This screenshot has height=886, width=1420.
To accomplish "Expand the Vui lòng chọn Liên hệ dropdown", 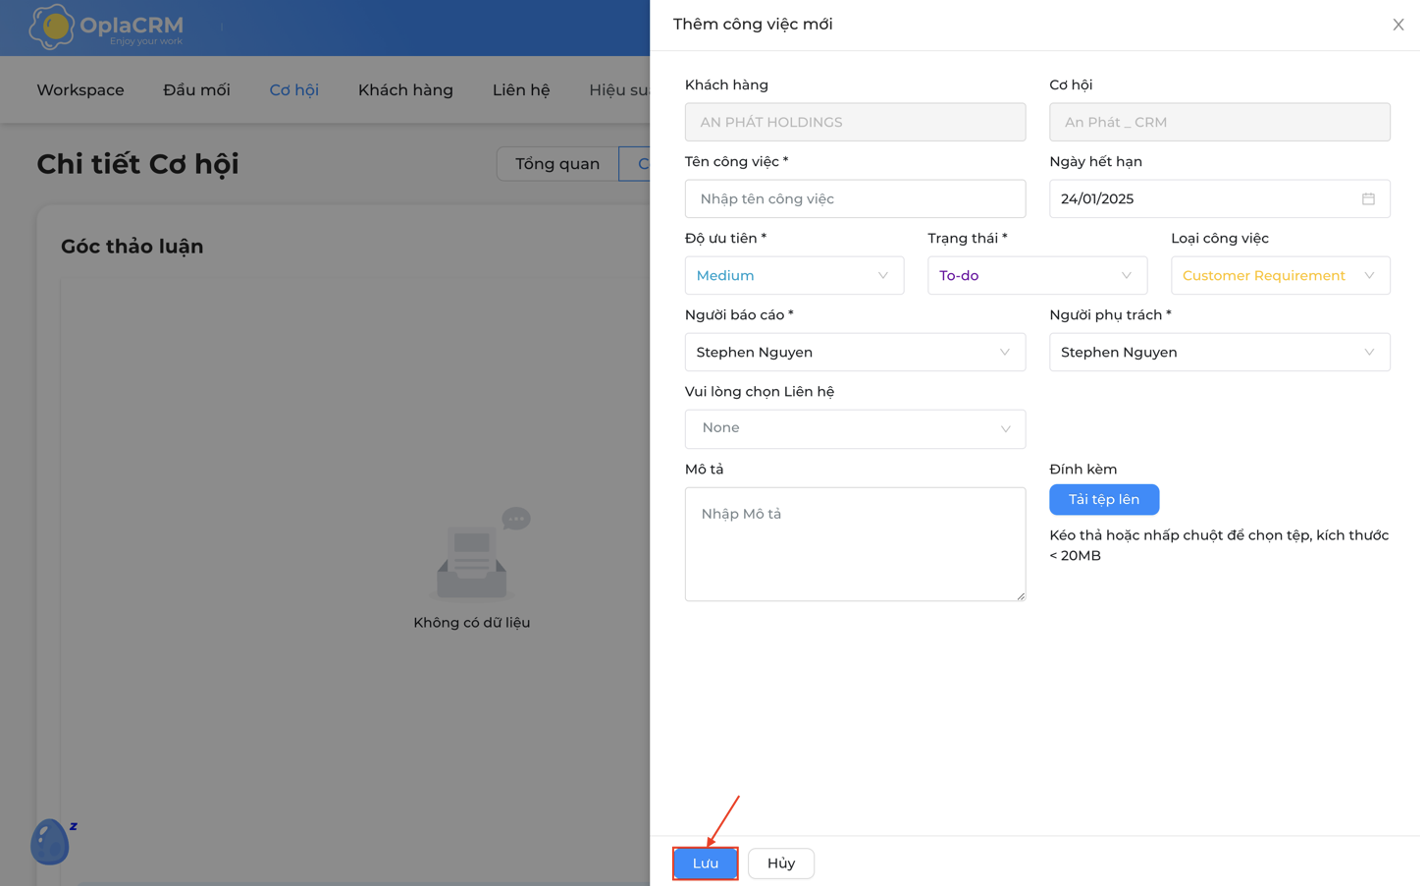I will click(855, 428).
